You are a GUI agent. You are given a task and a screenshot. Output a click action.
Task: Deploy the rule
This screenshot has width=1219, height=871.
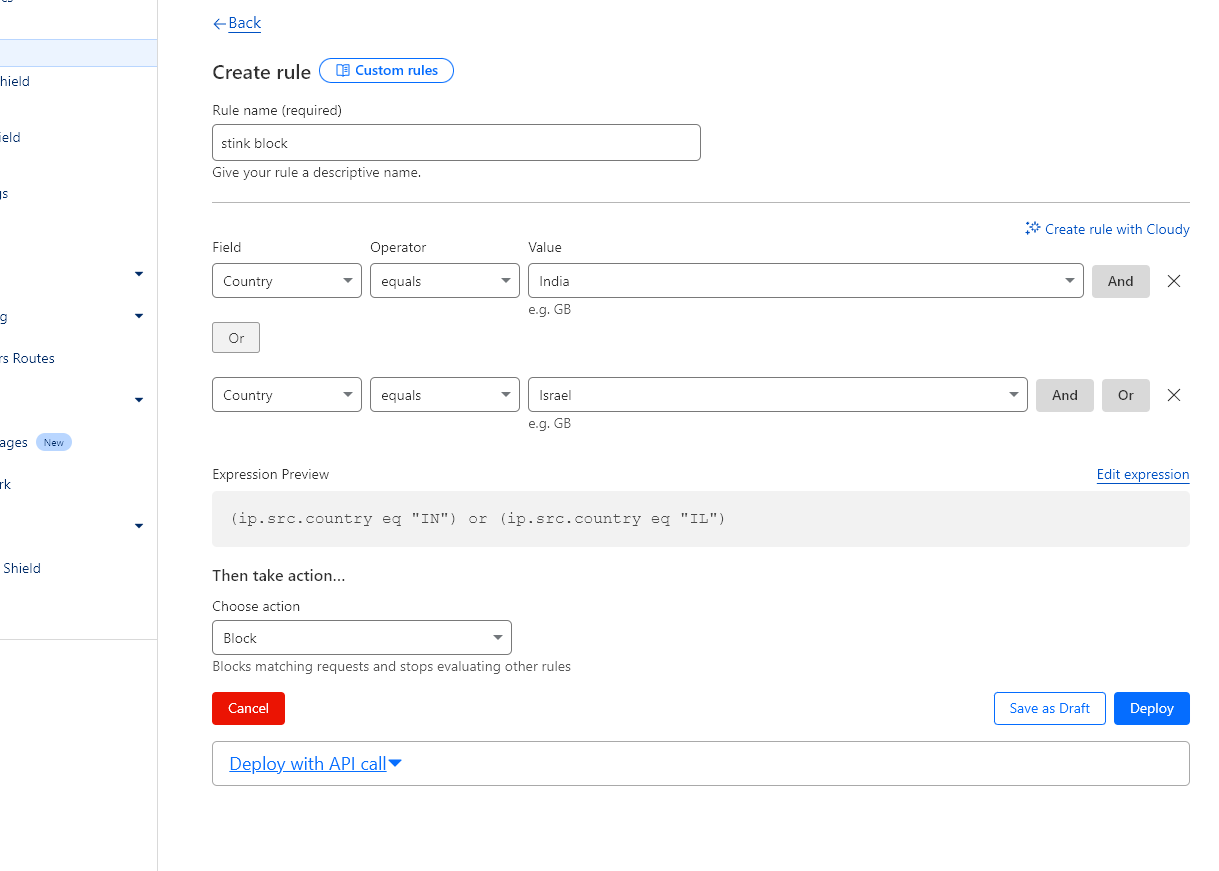tap(1152, 708)
